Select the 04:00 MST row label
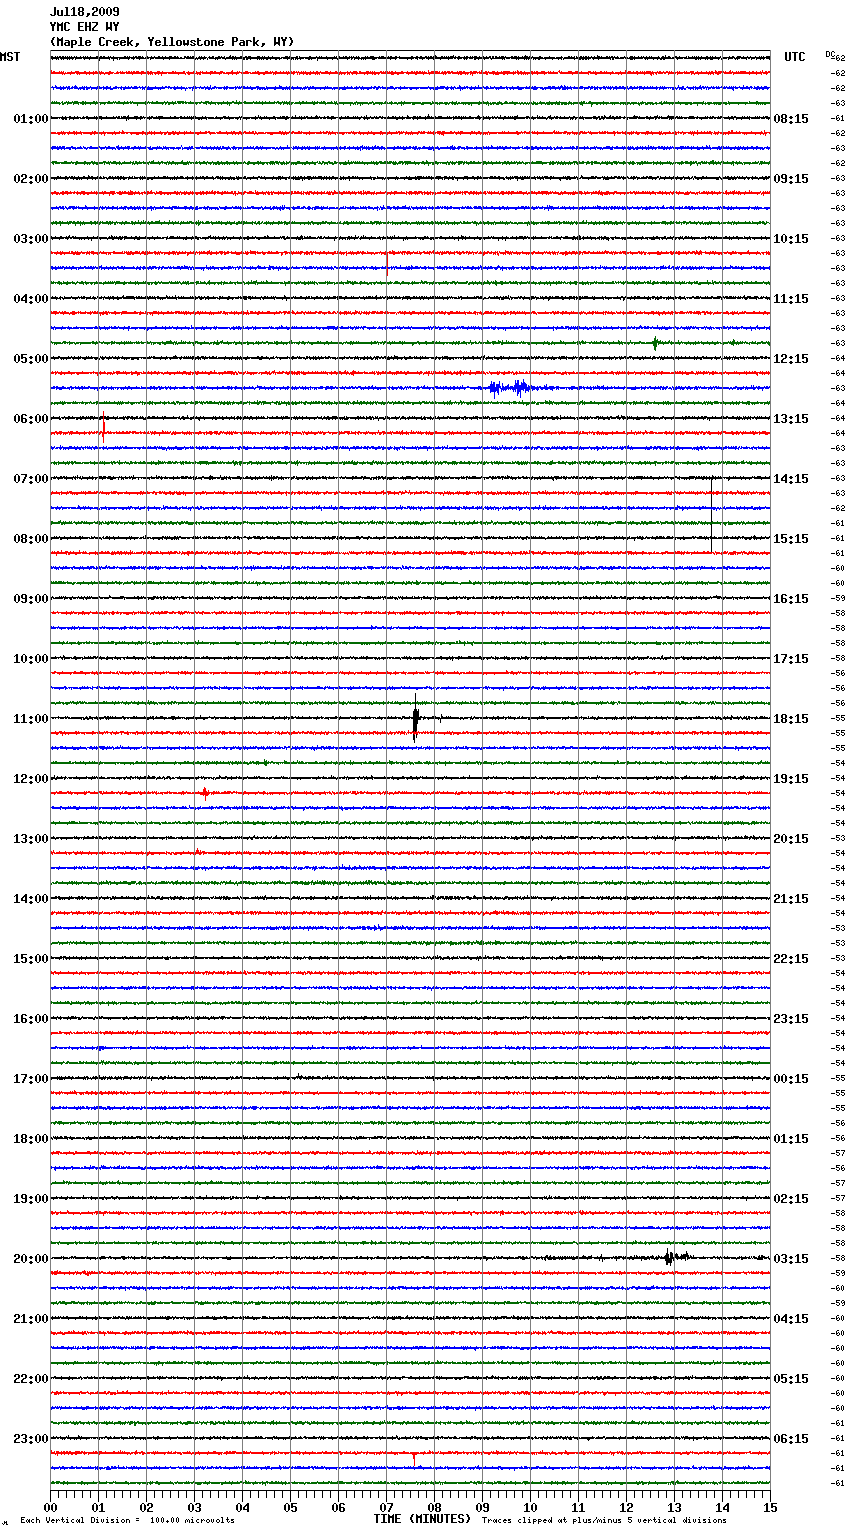850x1534 pixels. click(31, 299)
